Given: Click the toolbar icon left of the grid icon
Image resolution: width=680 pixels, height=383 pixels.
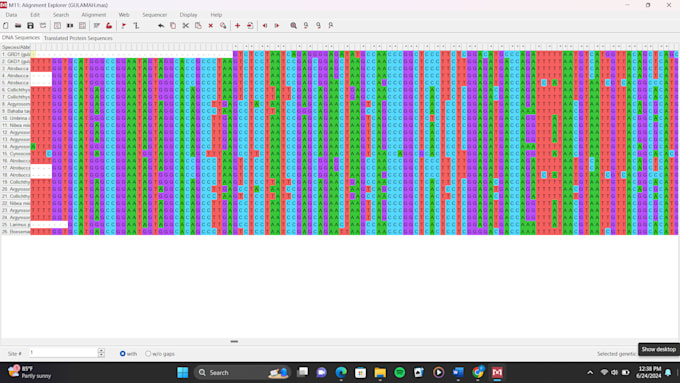Looking at the screenshot, I should tap(70, 26).
